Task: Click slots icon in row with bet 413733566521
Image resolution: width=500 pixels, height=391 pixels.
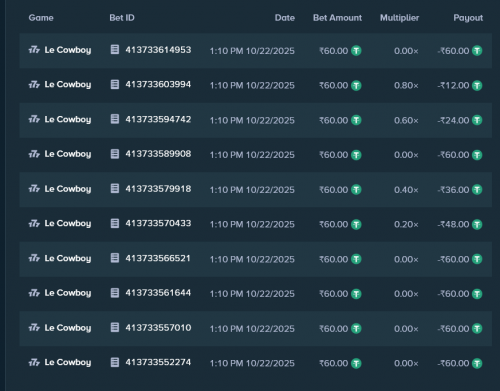Action: [x=34, y=258]
